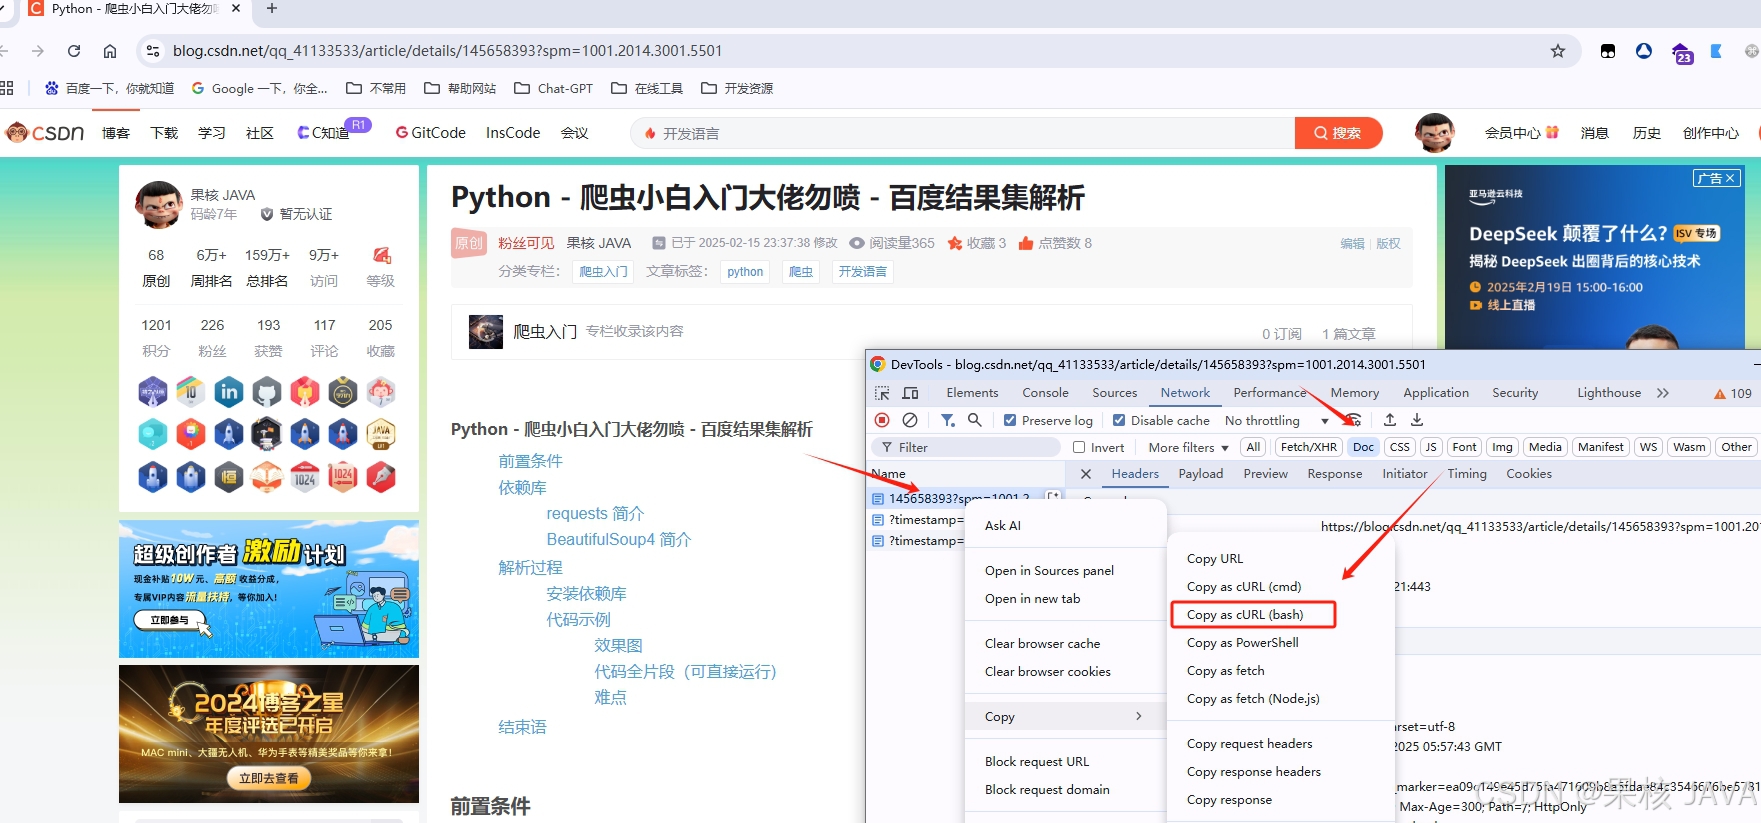Screen dimensions: 1761x823
Task: Open the No throttling dropdown
Action: pos(1277,420)
